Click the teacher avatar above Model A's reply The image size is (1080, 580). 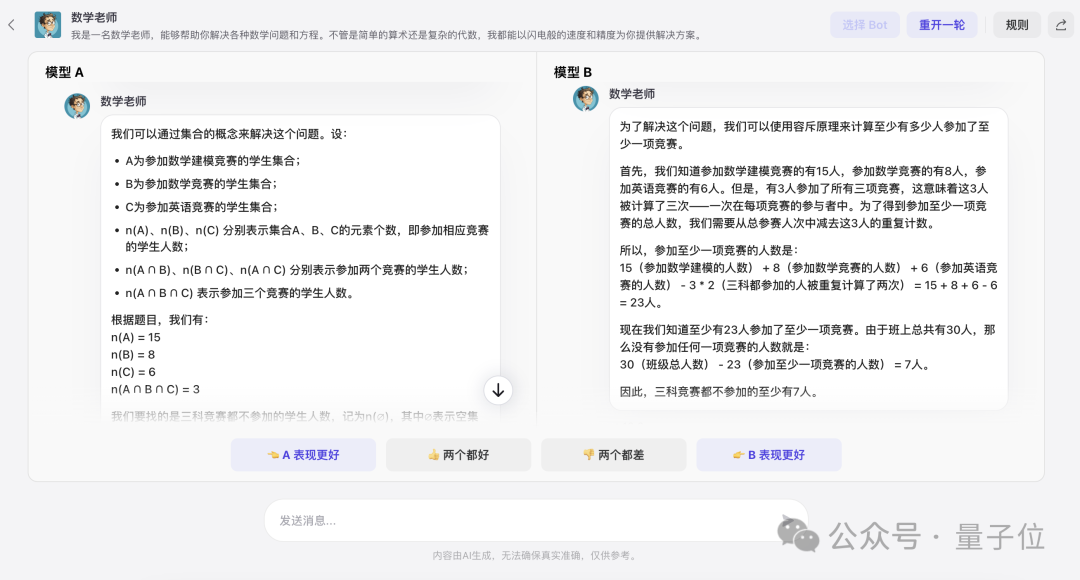tap(77, 105)
